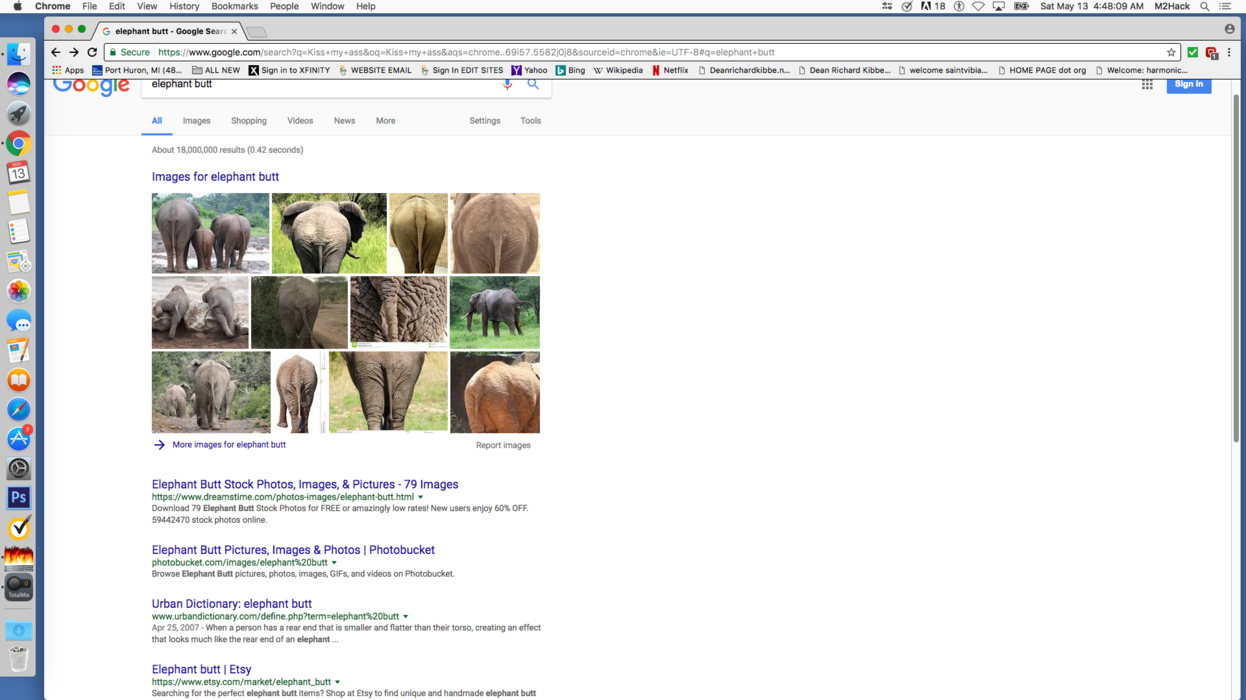Open the Urban Dictionary result
The image size is (1246, 700).
click(232, 604)
